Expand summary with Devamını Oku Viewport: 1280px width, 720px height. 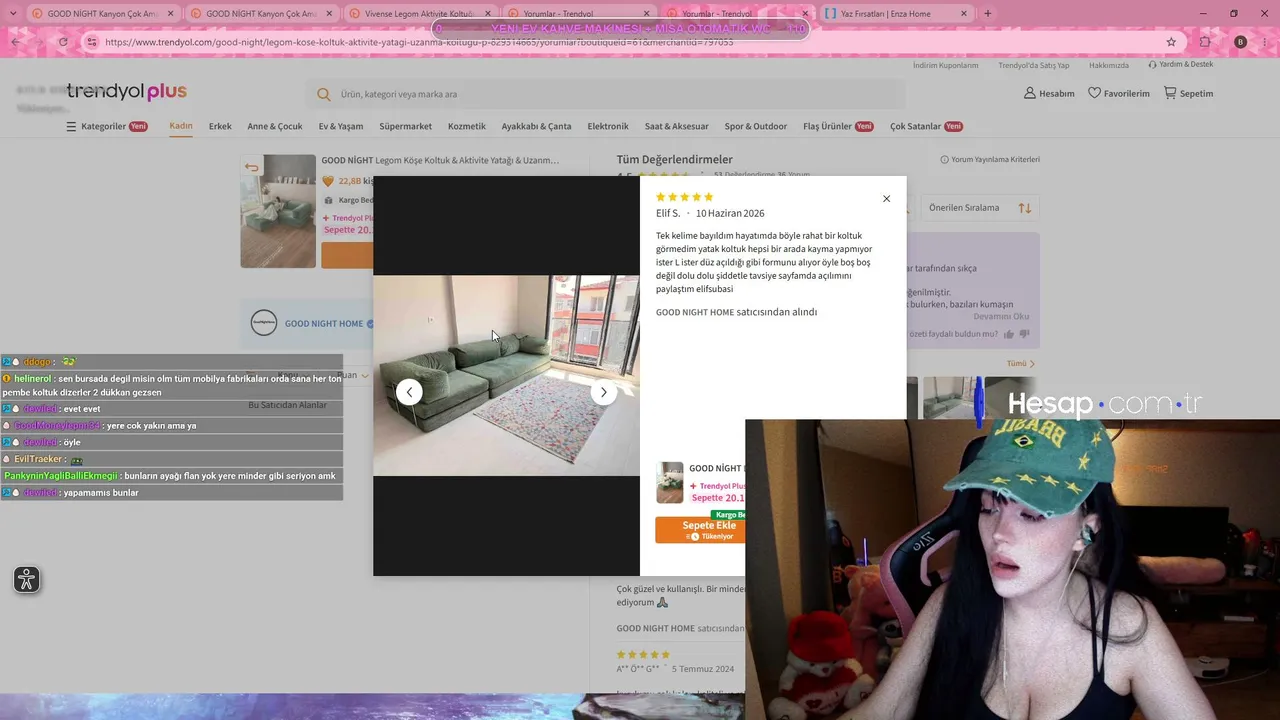[x=1001, y=316]
